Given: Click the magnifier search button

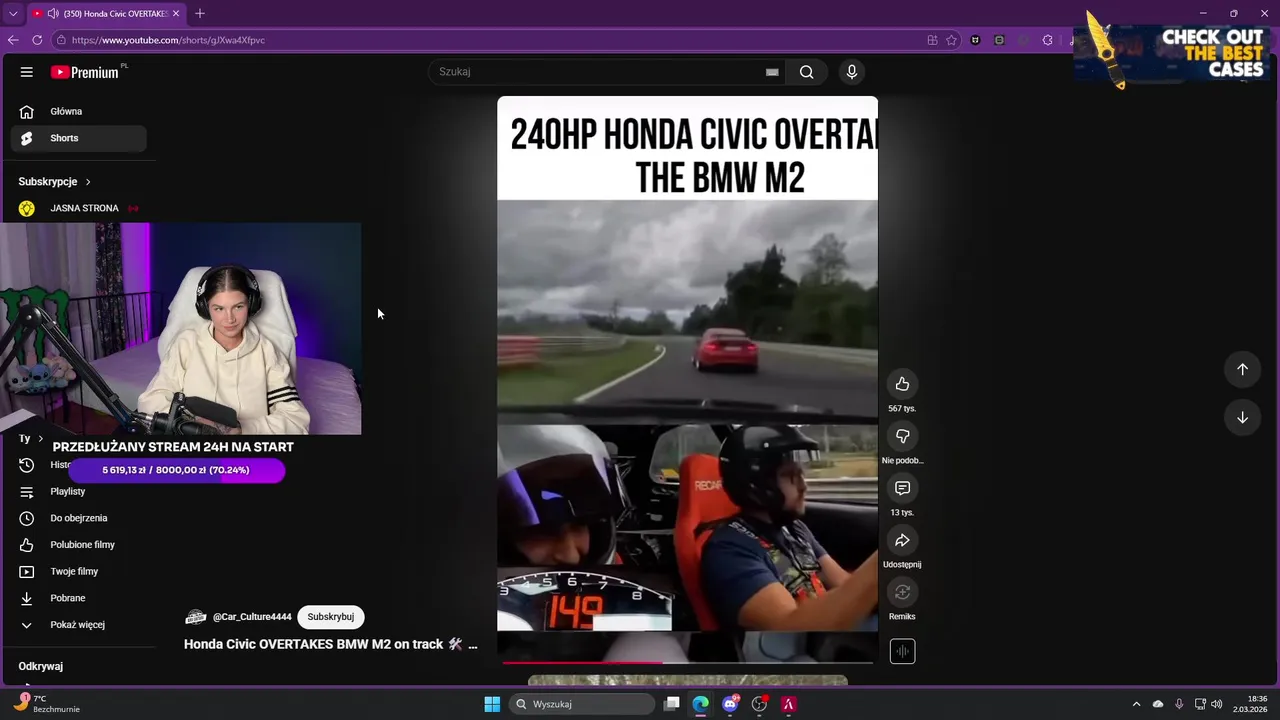Looking at the screenshot, I should pyautogui.click(x=806, y=72).
